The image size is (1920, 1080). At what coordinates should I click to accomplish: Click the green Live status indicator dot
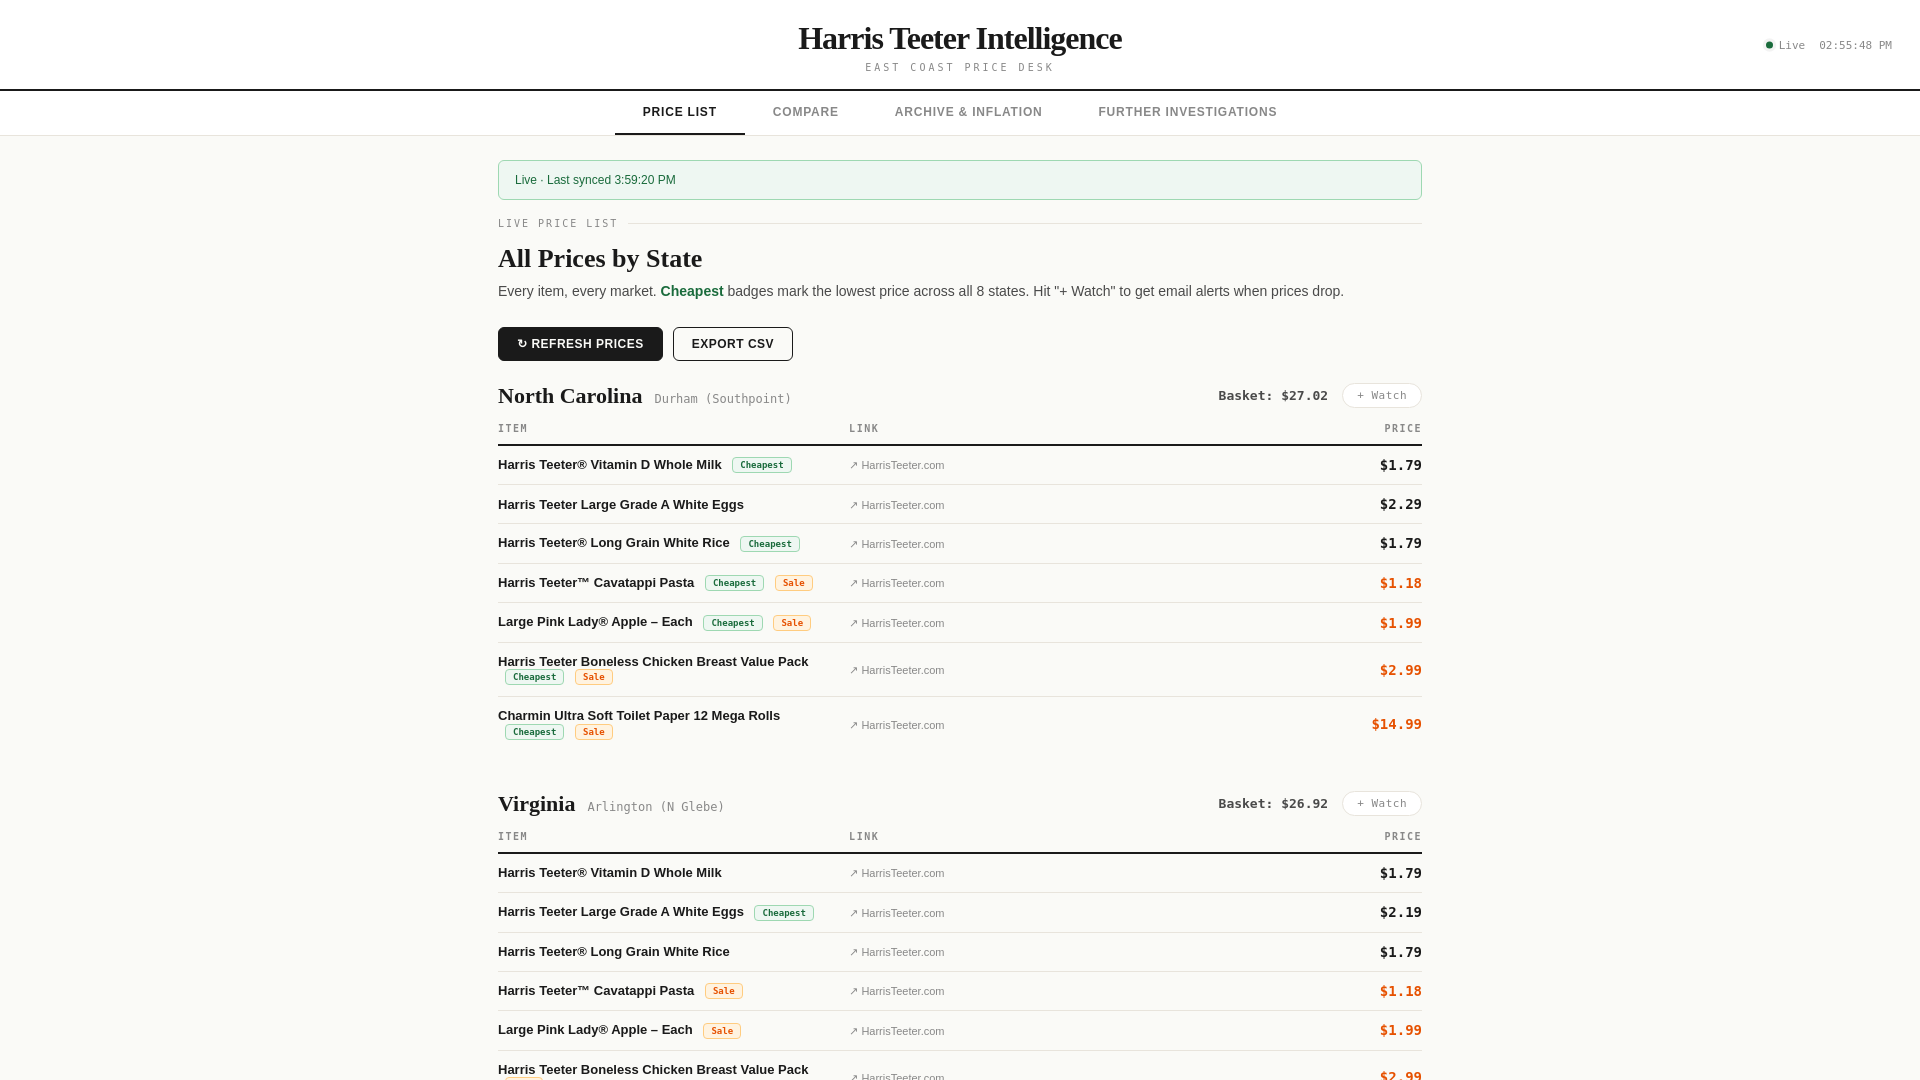tap(1769, 45)
